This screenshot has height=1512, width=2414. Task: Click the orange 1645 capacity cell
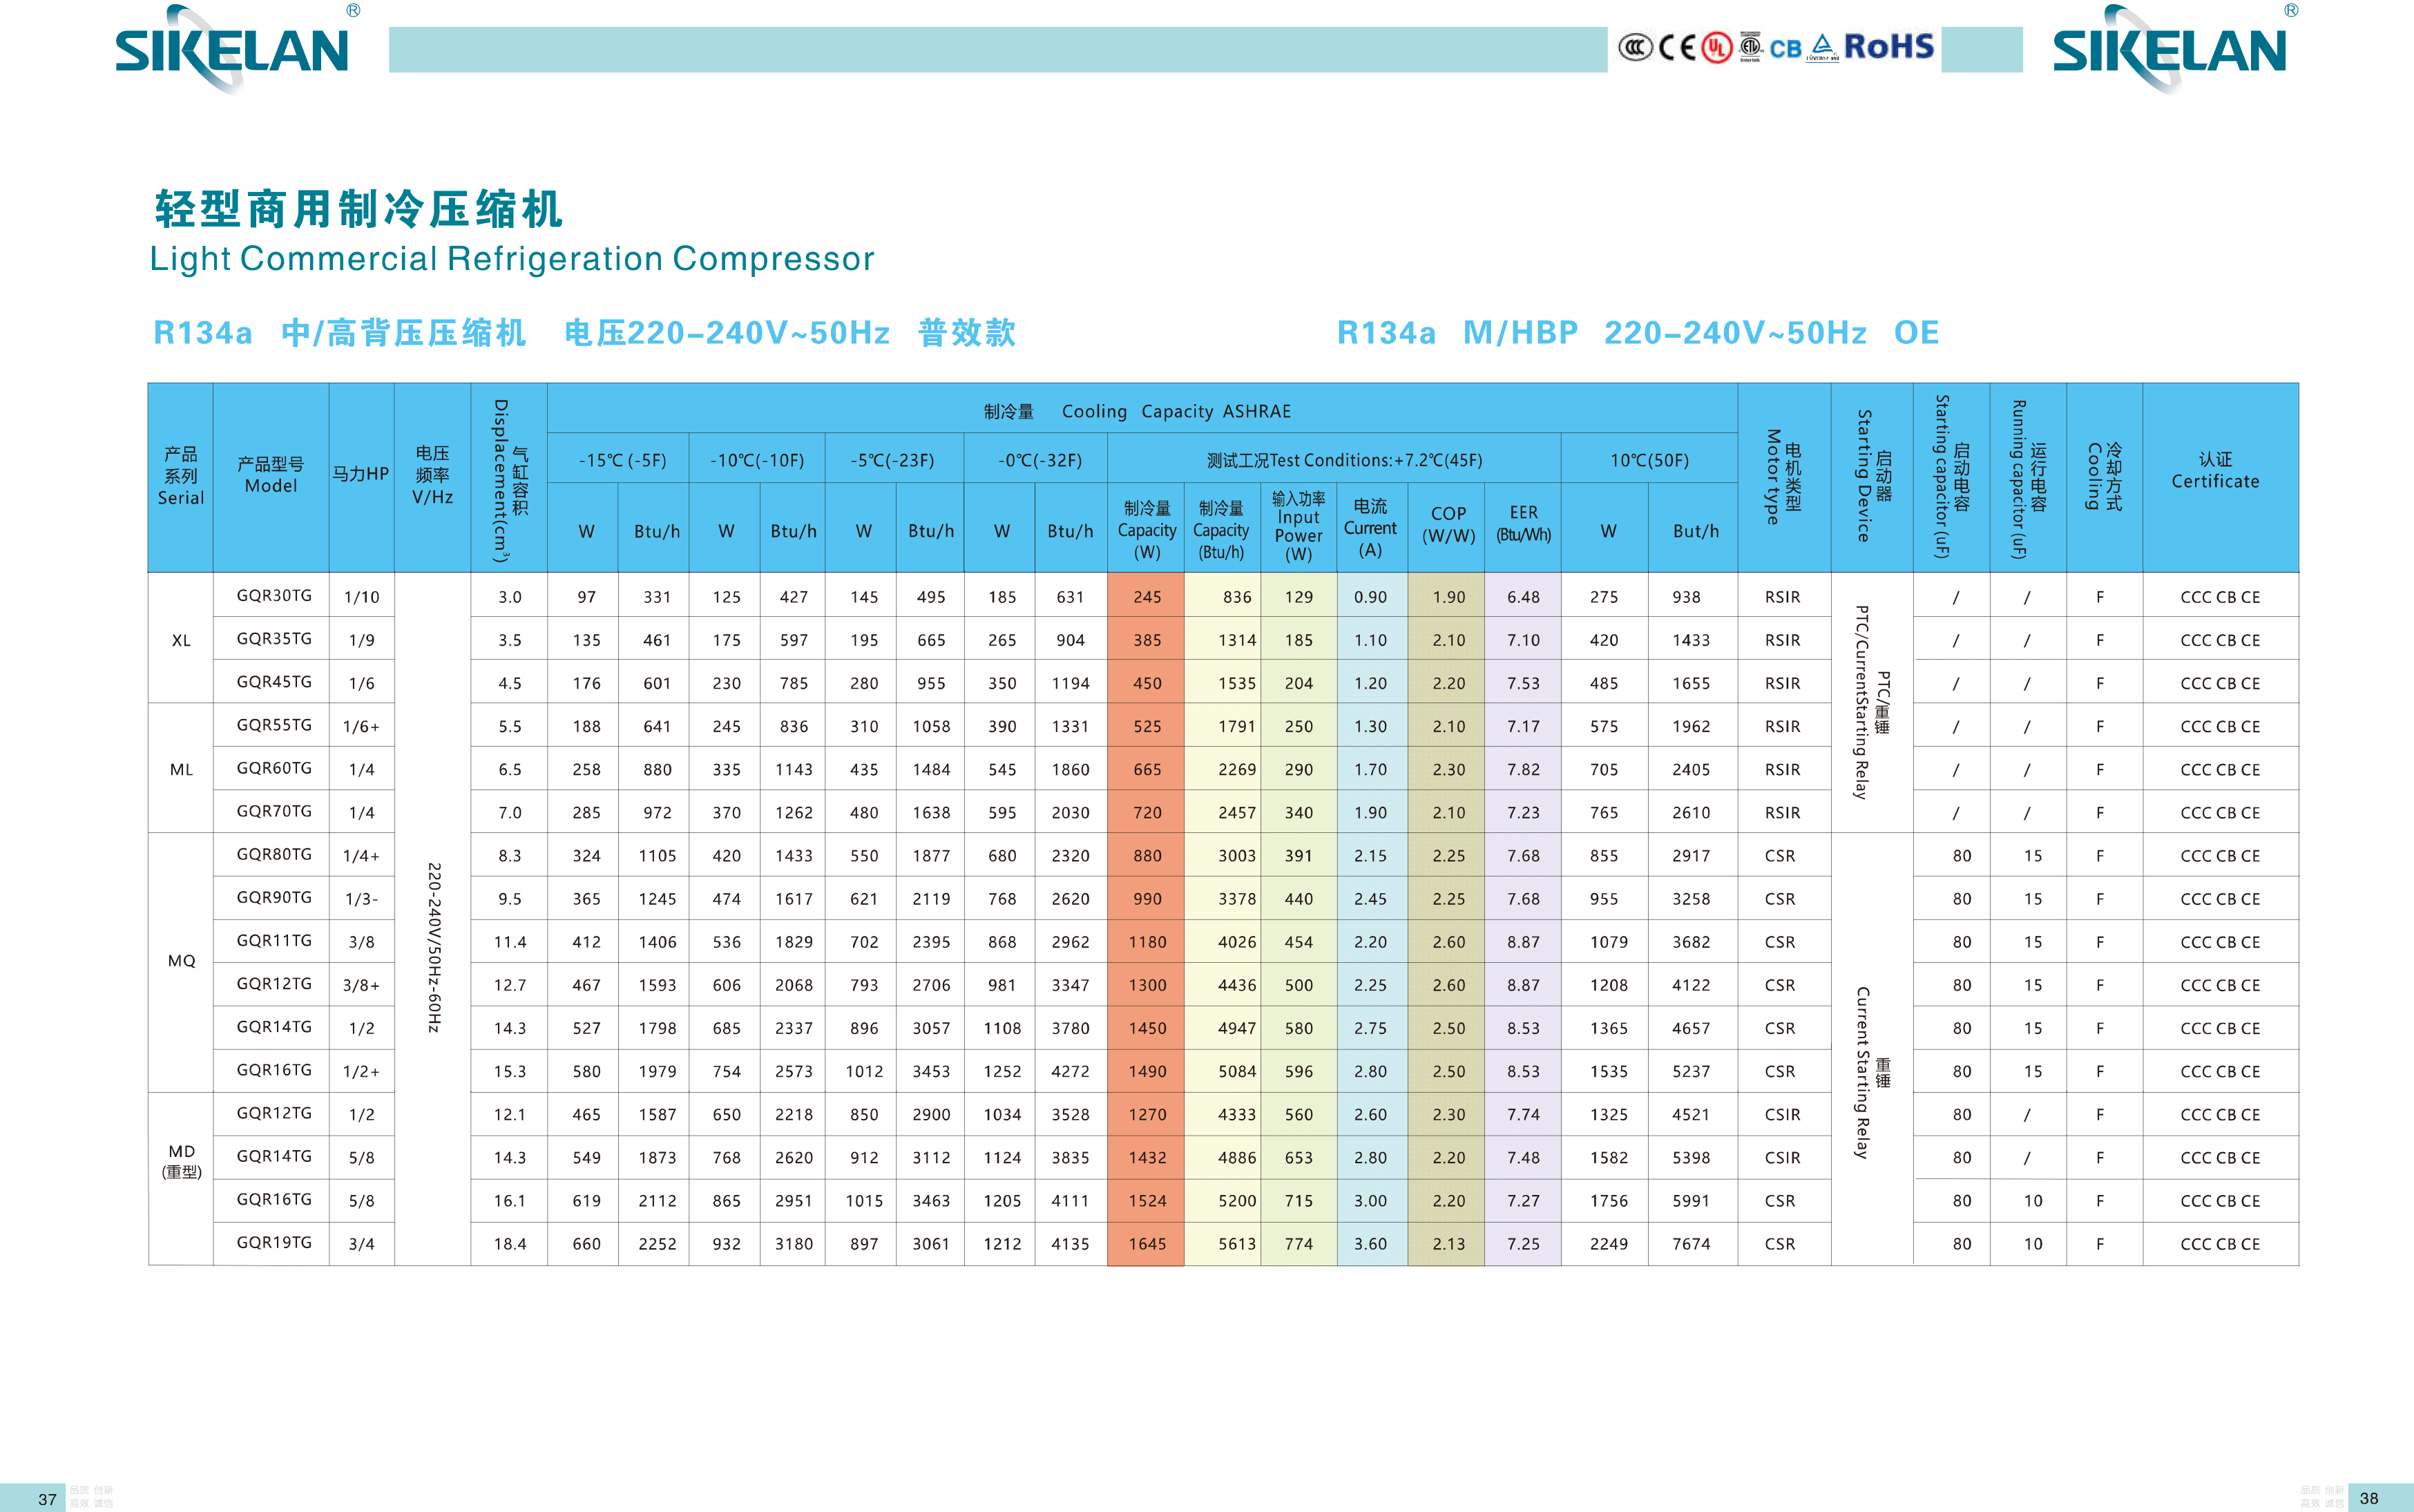click(1147, 1243)
